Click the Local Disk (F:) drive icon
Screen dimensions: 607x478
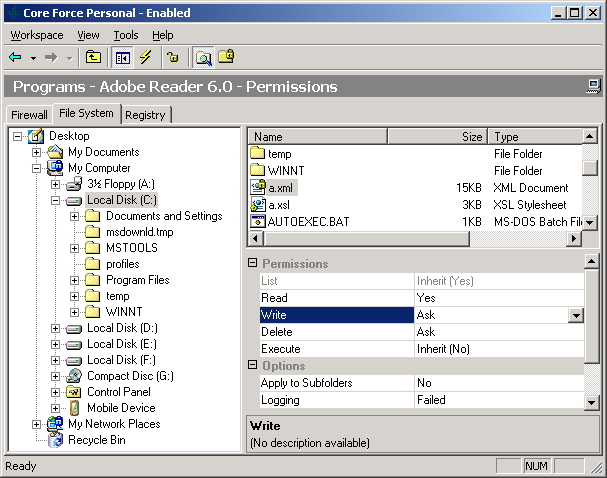click(74, 361)
